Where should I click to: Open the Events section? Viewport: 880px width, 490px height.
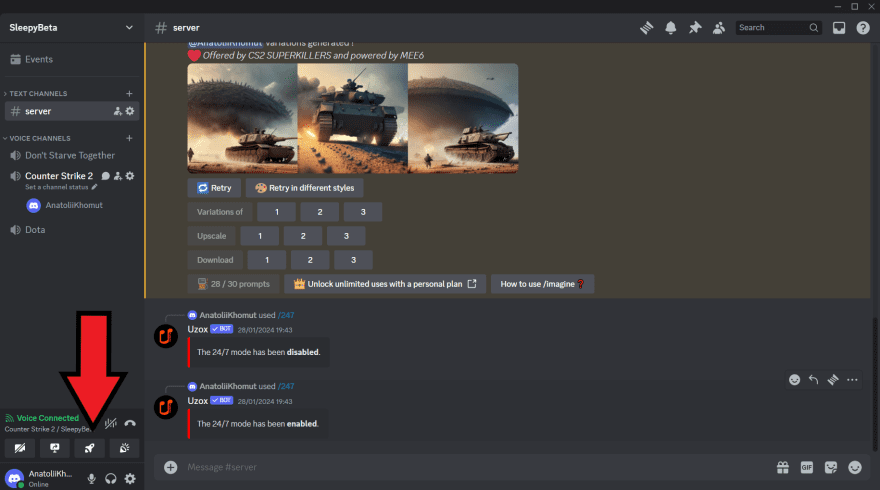(38, 59)
